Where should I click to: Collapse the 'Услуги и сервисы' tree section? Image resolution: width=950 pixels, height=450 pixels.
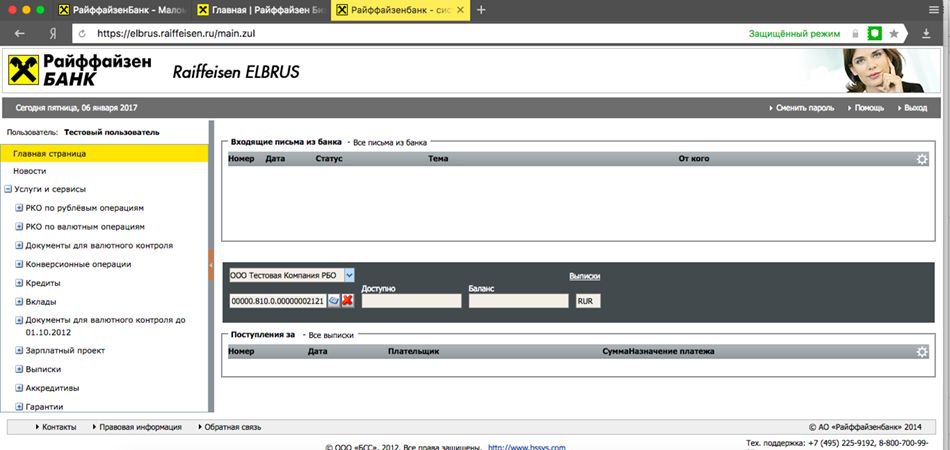click(8, 189)
